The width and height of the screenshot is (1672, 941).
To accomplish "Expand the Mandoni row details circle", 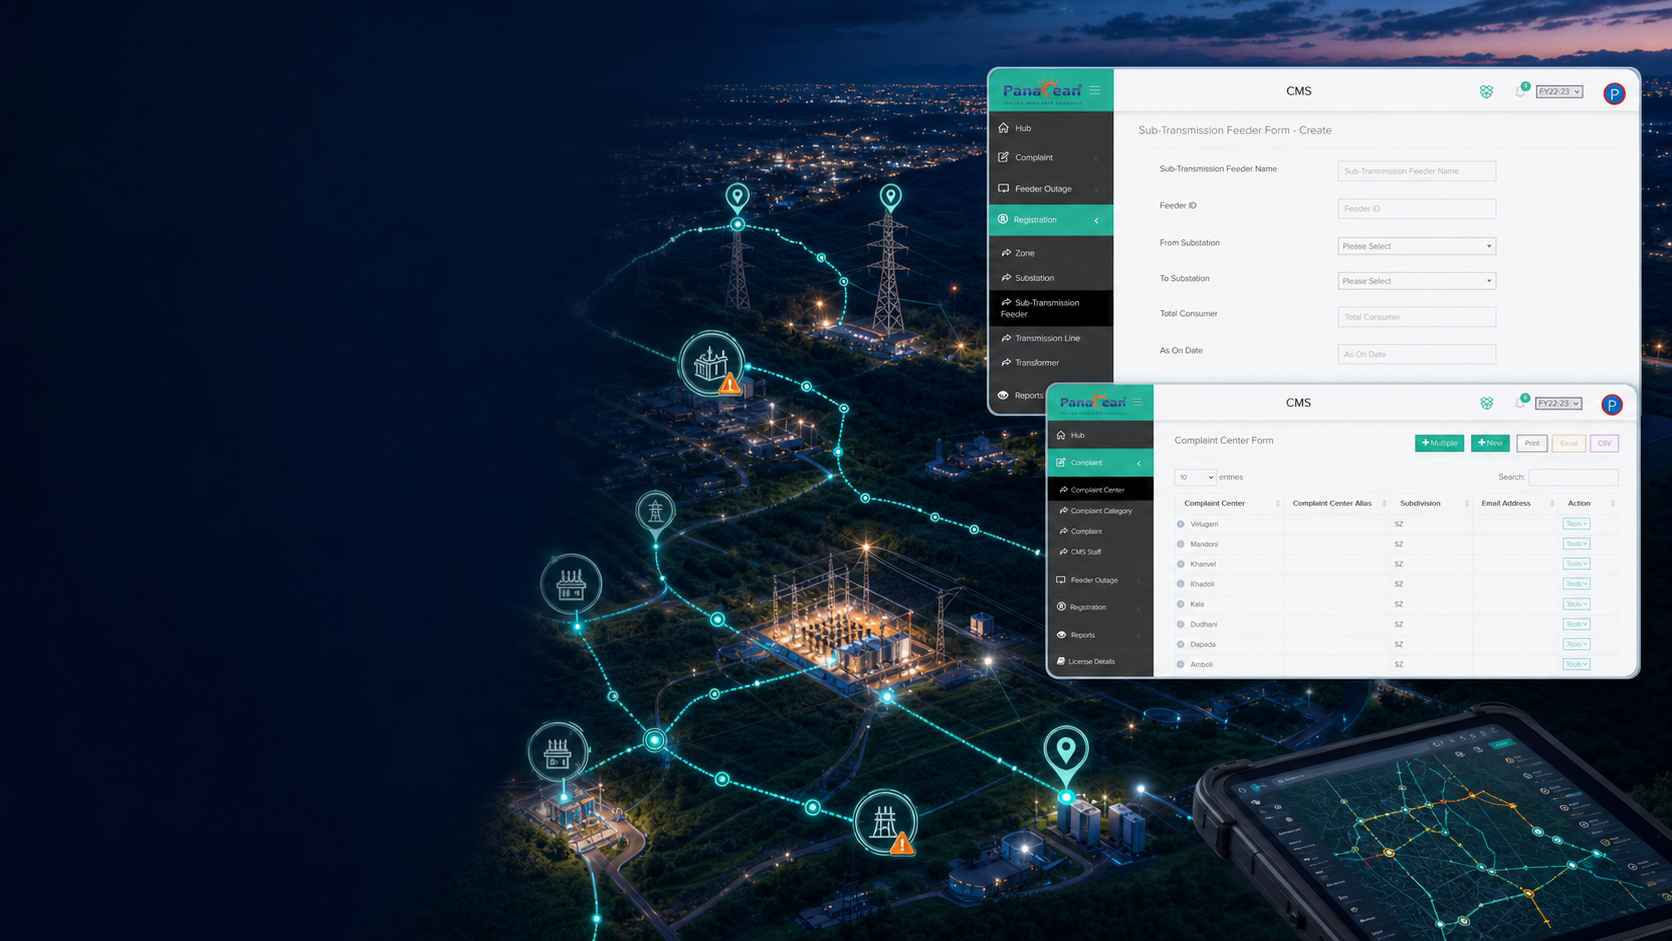I will [1181, 544].
